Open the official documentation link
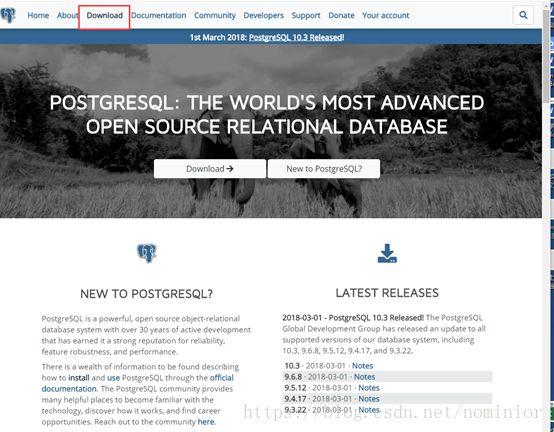 (138, 383)
